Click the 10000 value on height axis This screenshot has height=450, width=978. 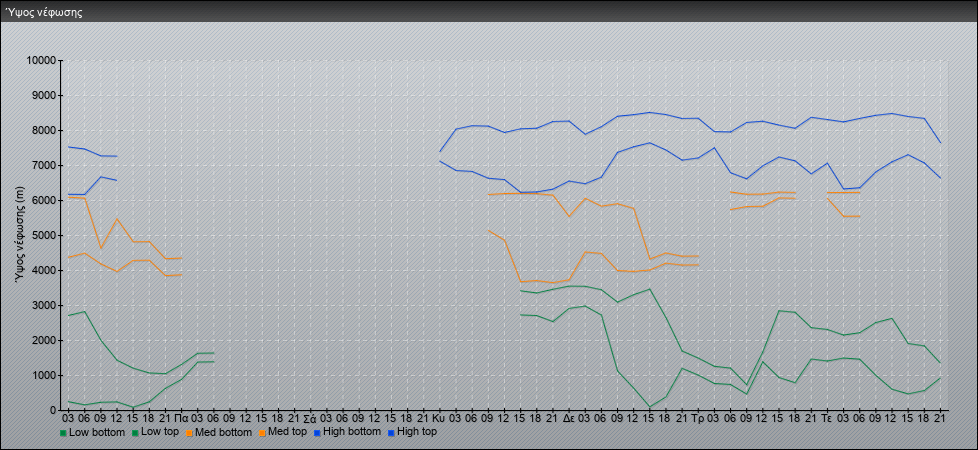39,61
